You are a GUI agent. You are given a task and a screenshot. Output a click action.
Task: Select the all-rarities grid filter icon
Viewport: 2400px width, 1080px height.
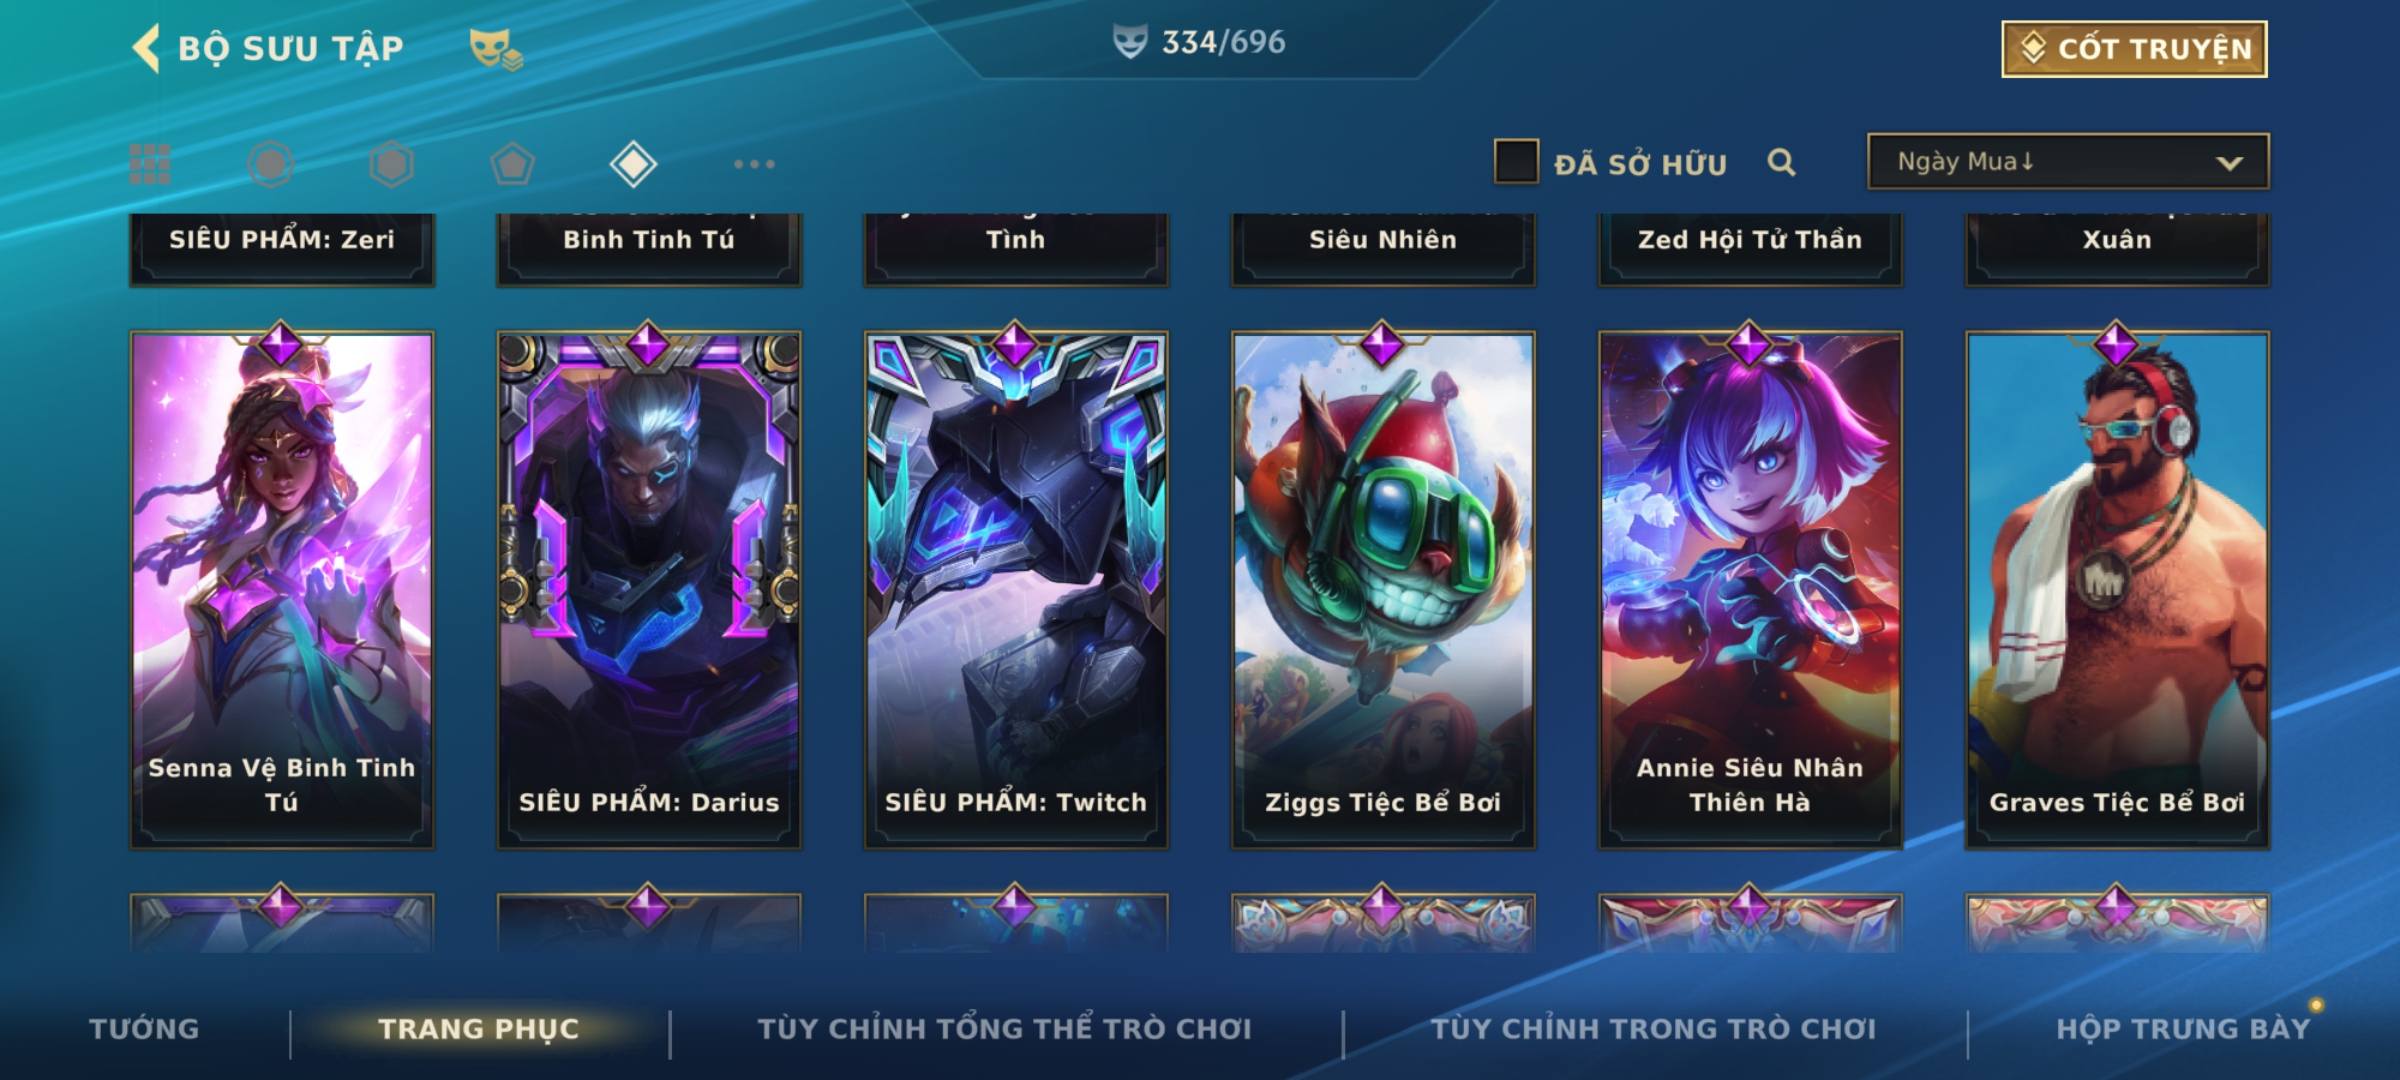(x=150, y=164)
